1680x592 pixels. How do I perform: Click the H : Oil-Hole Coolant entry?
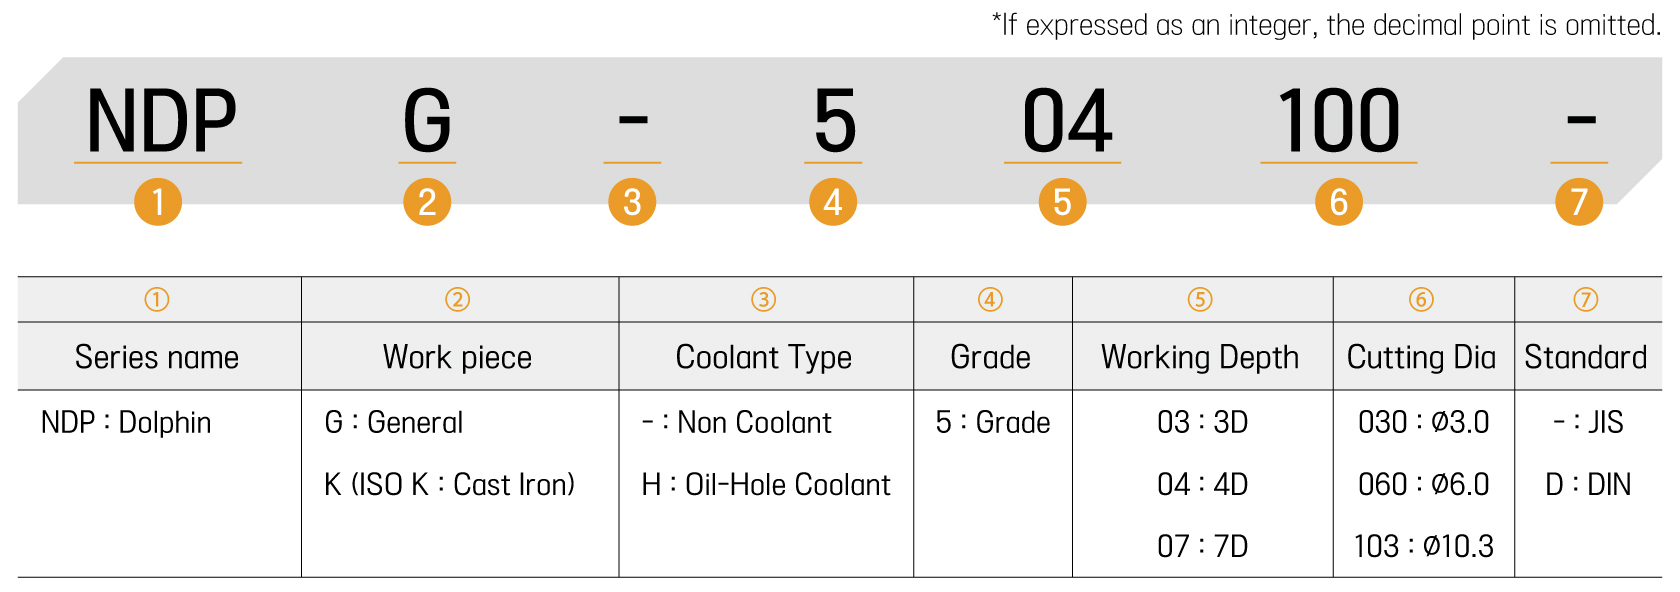(766, 485)
